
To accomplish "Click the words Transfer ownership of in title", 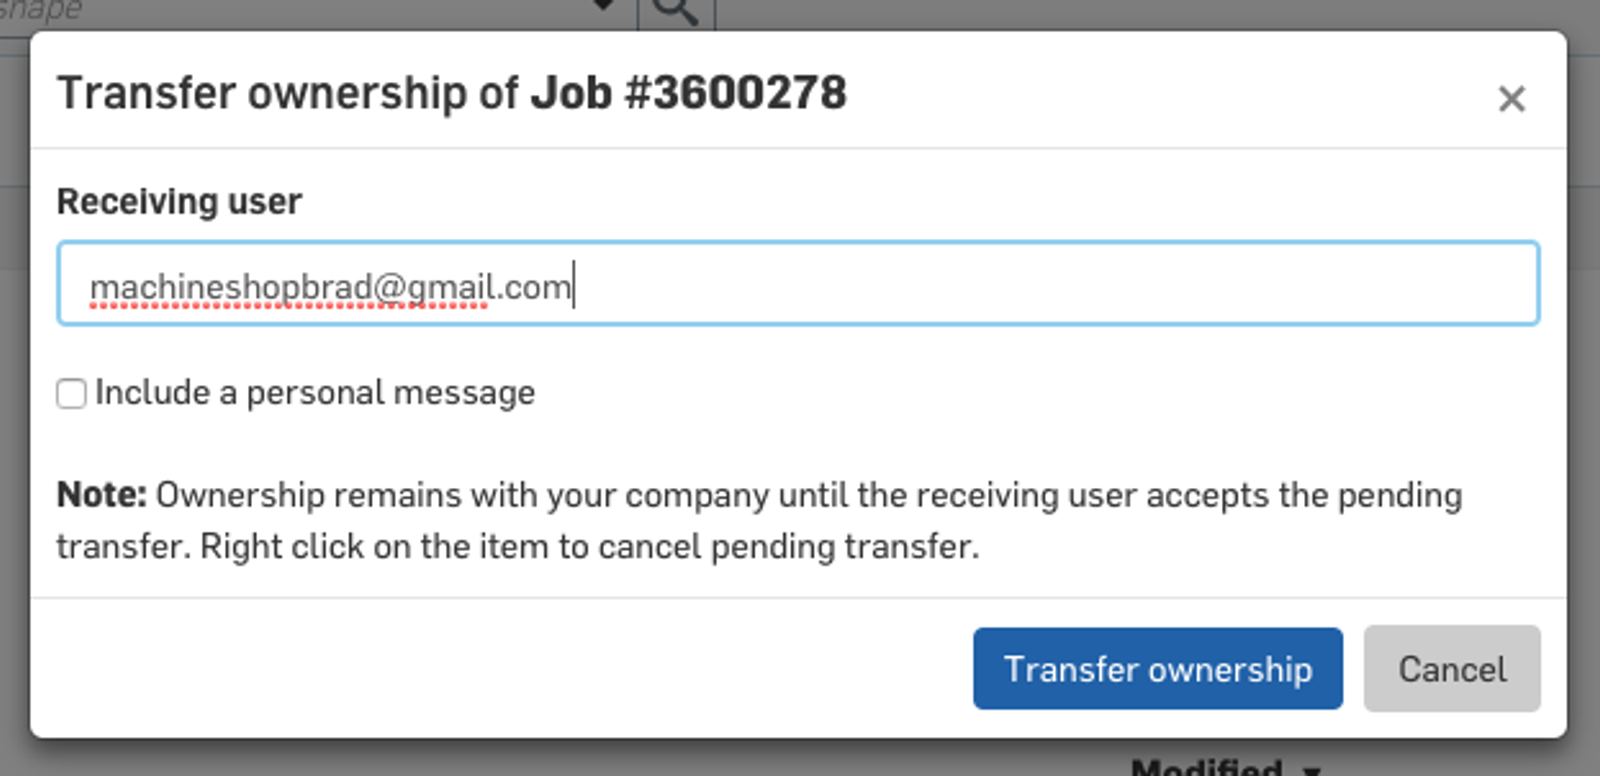I will 288,93.
